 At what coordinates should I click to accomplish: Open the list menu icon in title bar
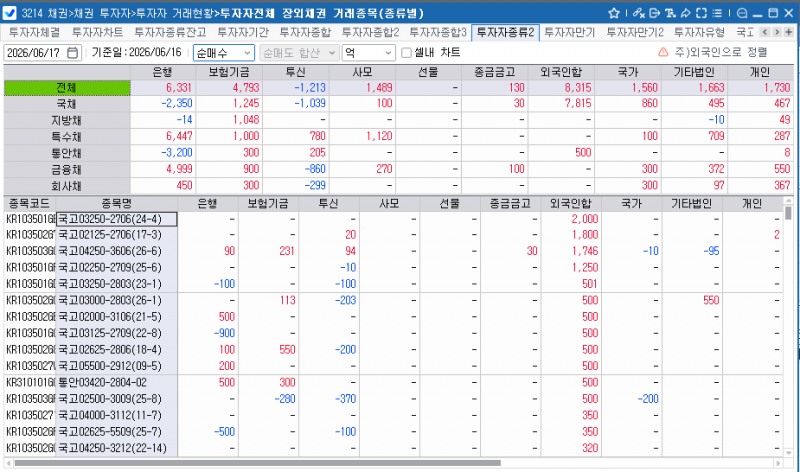(717, 13)
